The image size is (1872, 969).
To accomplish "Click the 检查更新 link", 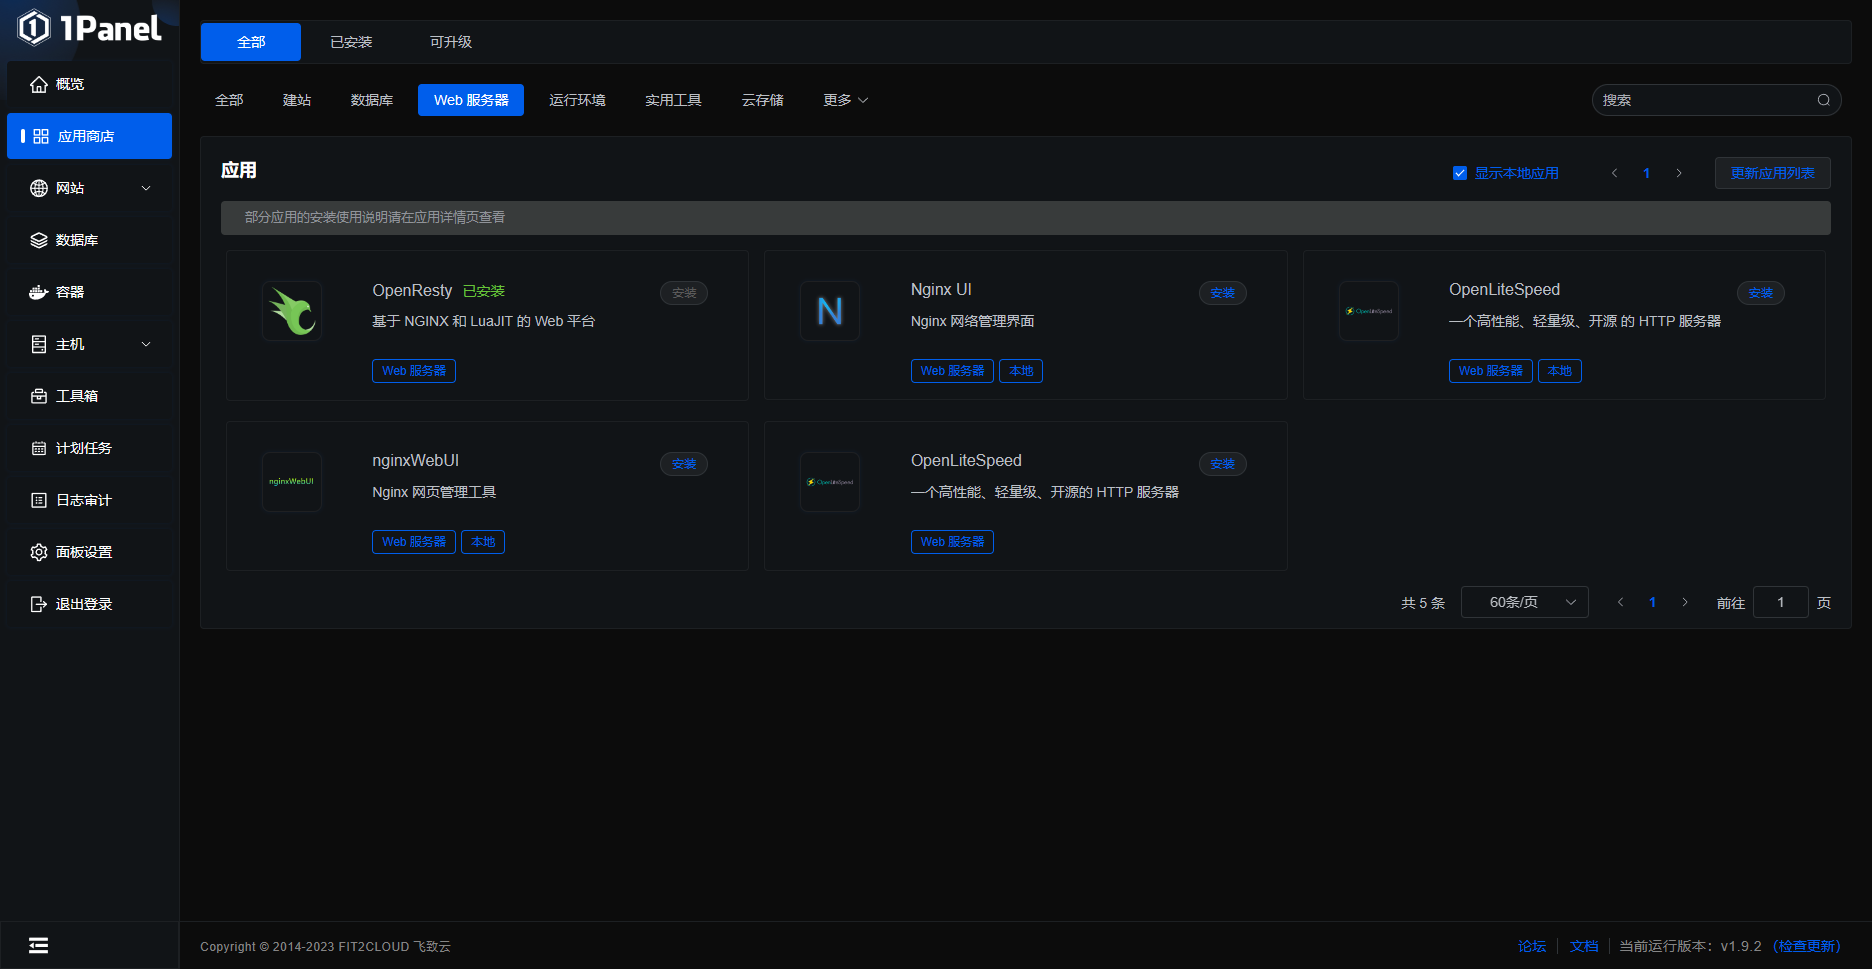I will pos(1807,946).
